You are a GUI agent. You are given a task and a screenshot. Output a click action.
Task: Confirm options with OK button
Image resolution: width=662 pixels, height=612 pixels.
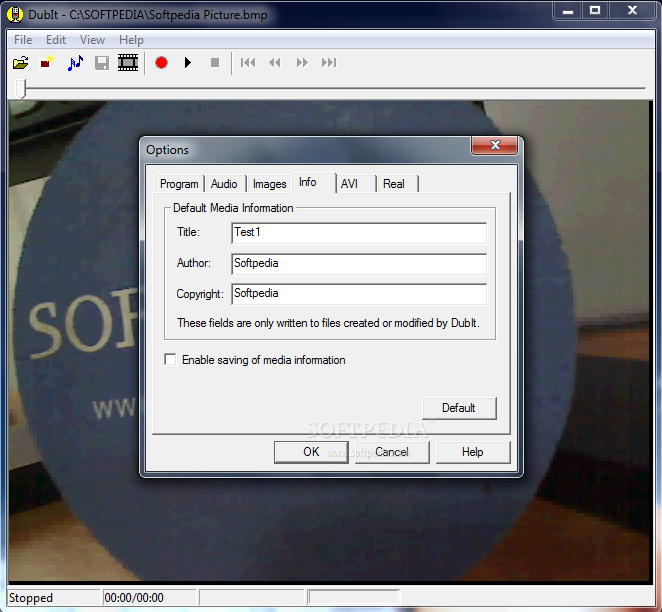pyautogui.click(x=311, y=452)
